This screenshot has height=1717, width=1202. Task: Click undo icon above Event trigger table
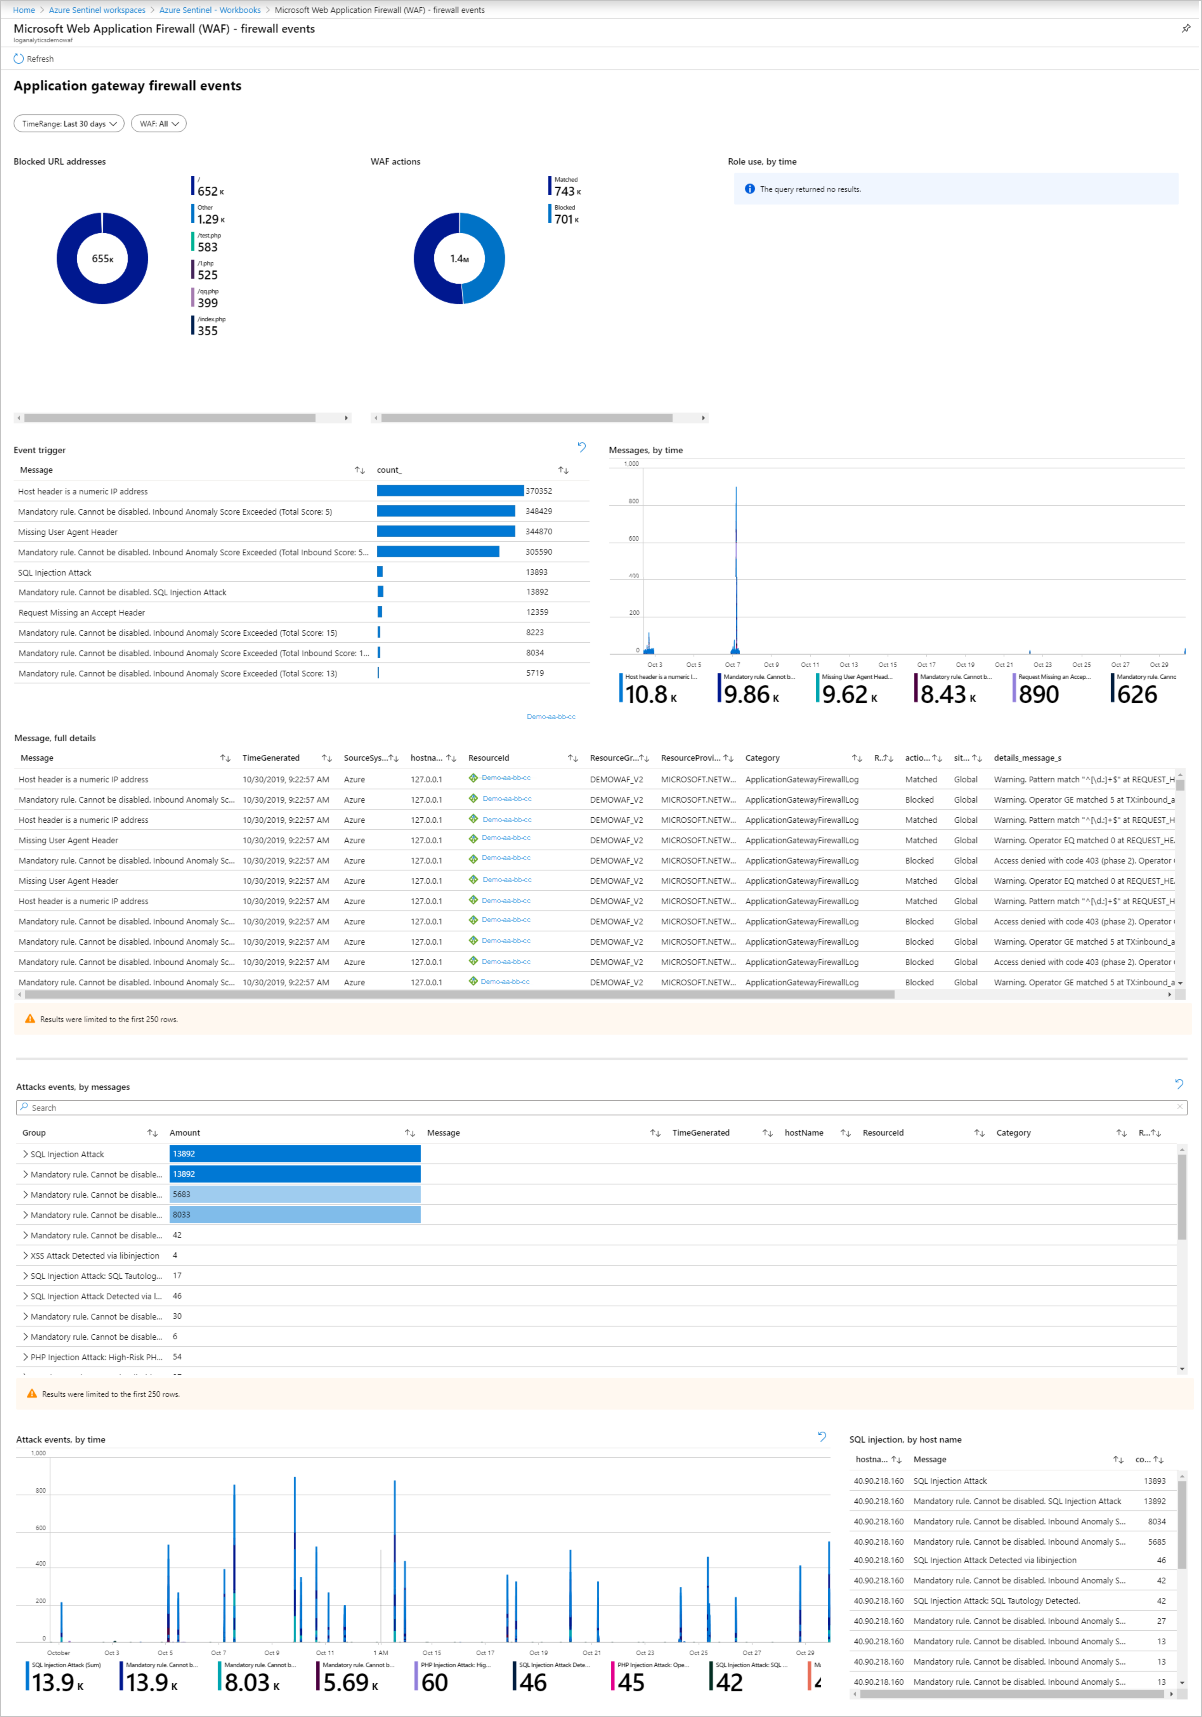click(x=582, y=447)
